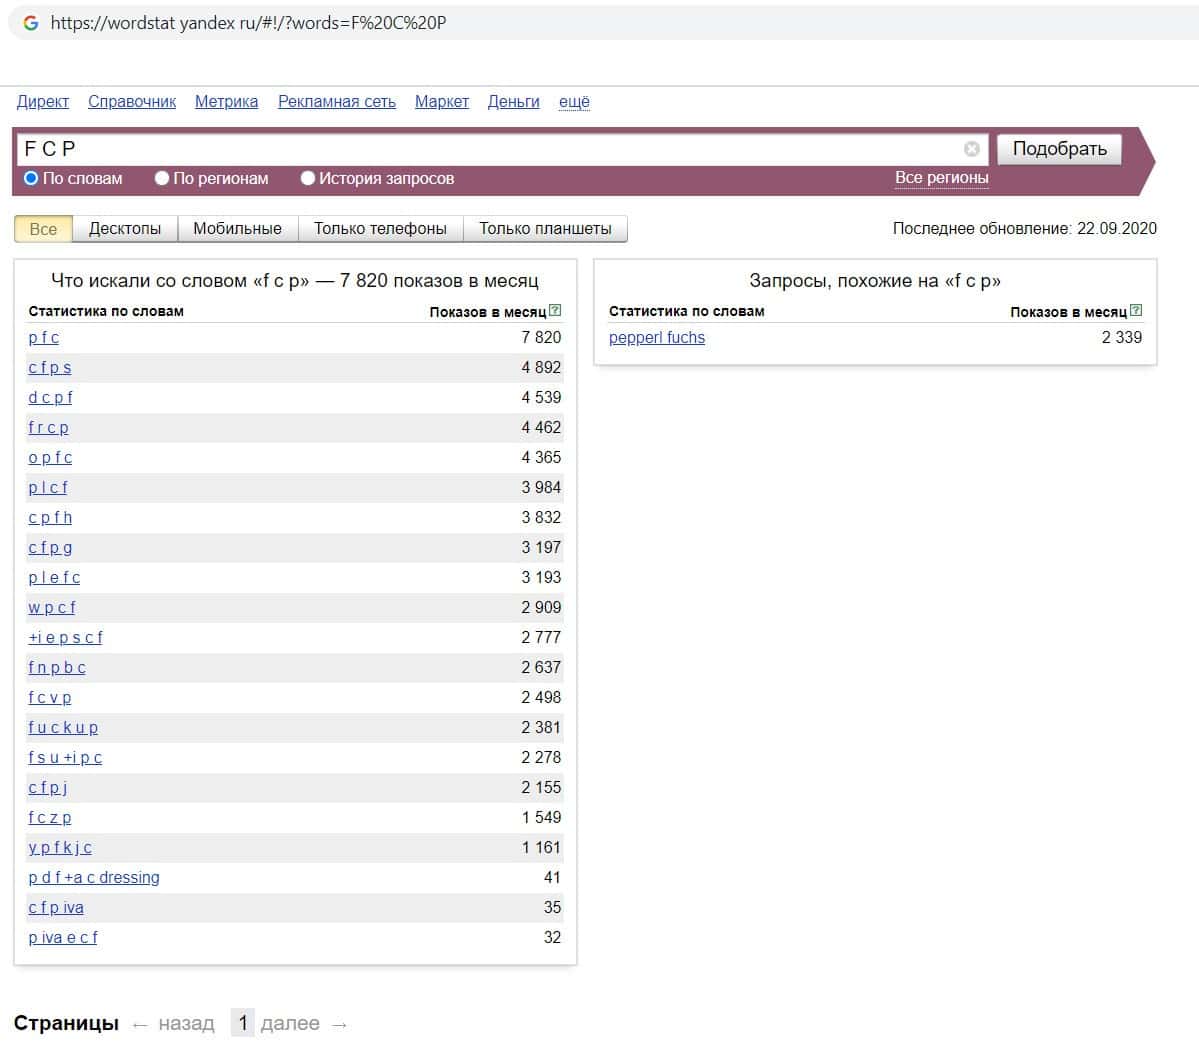The image size is (1199, 1053).
Task: Click into the keyword search input field
Action: click(x=490, y=149)
